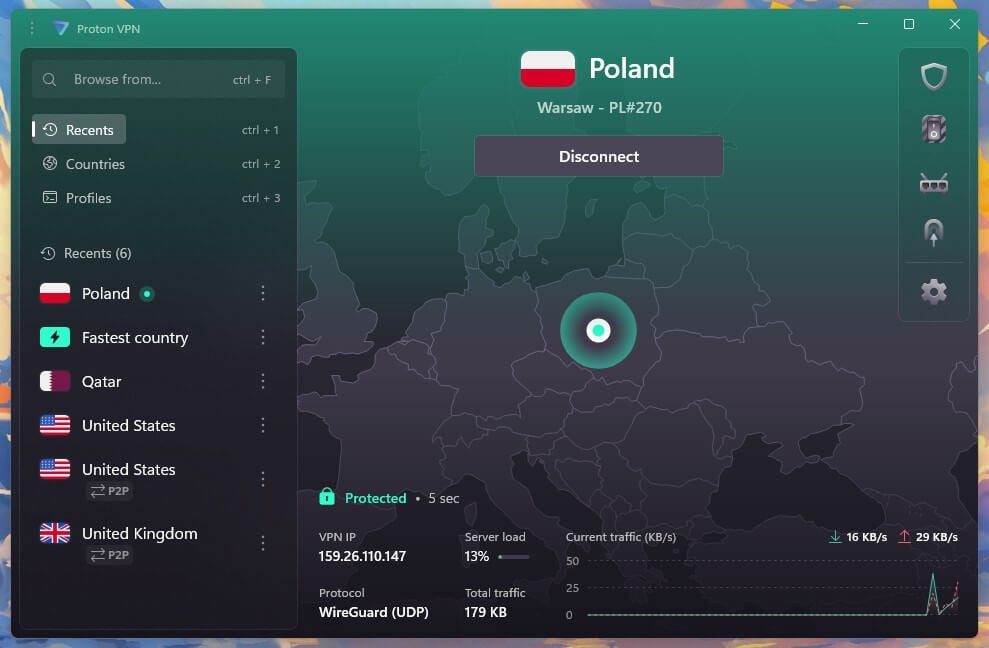Click the Warsaw - PL#270 server label

click(599, 107)
